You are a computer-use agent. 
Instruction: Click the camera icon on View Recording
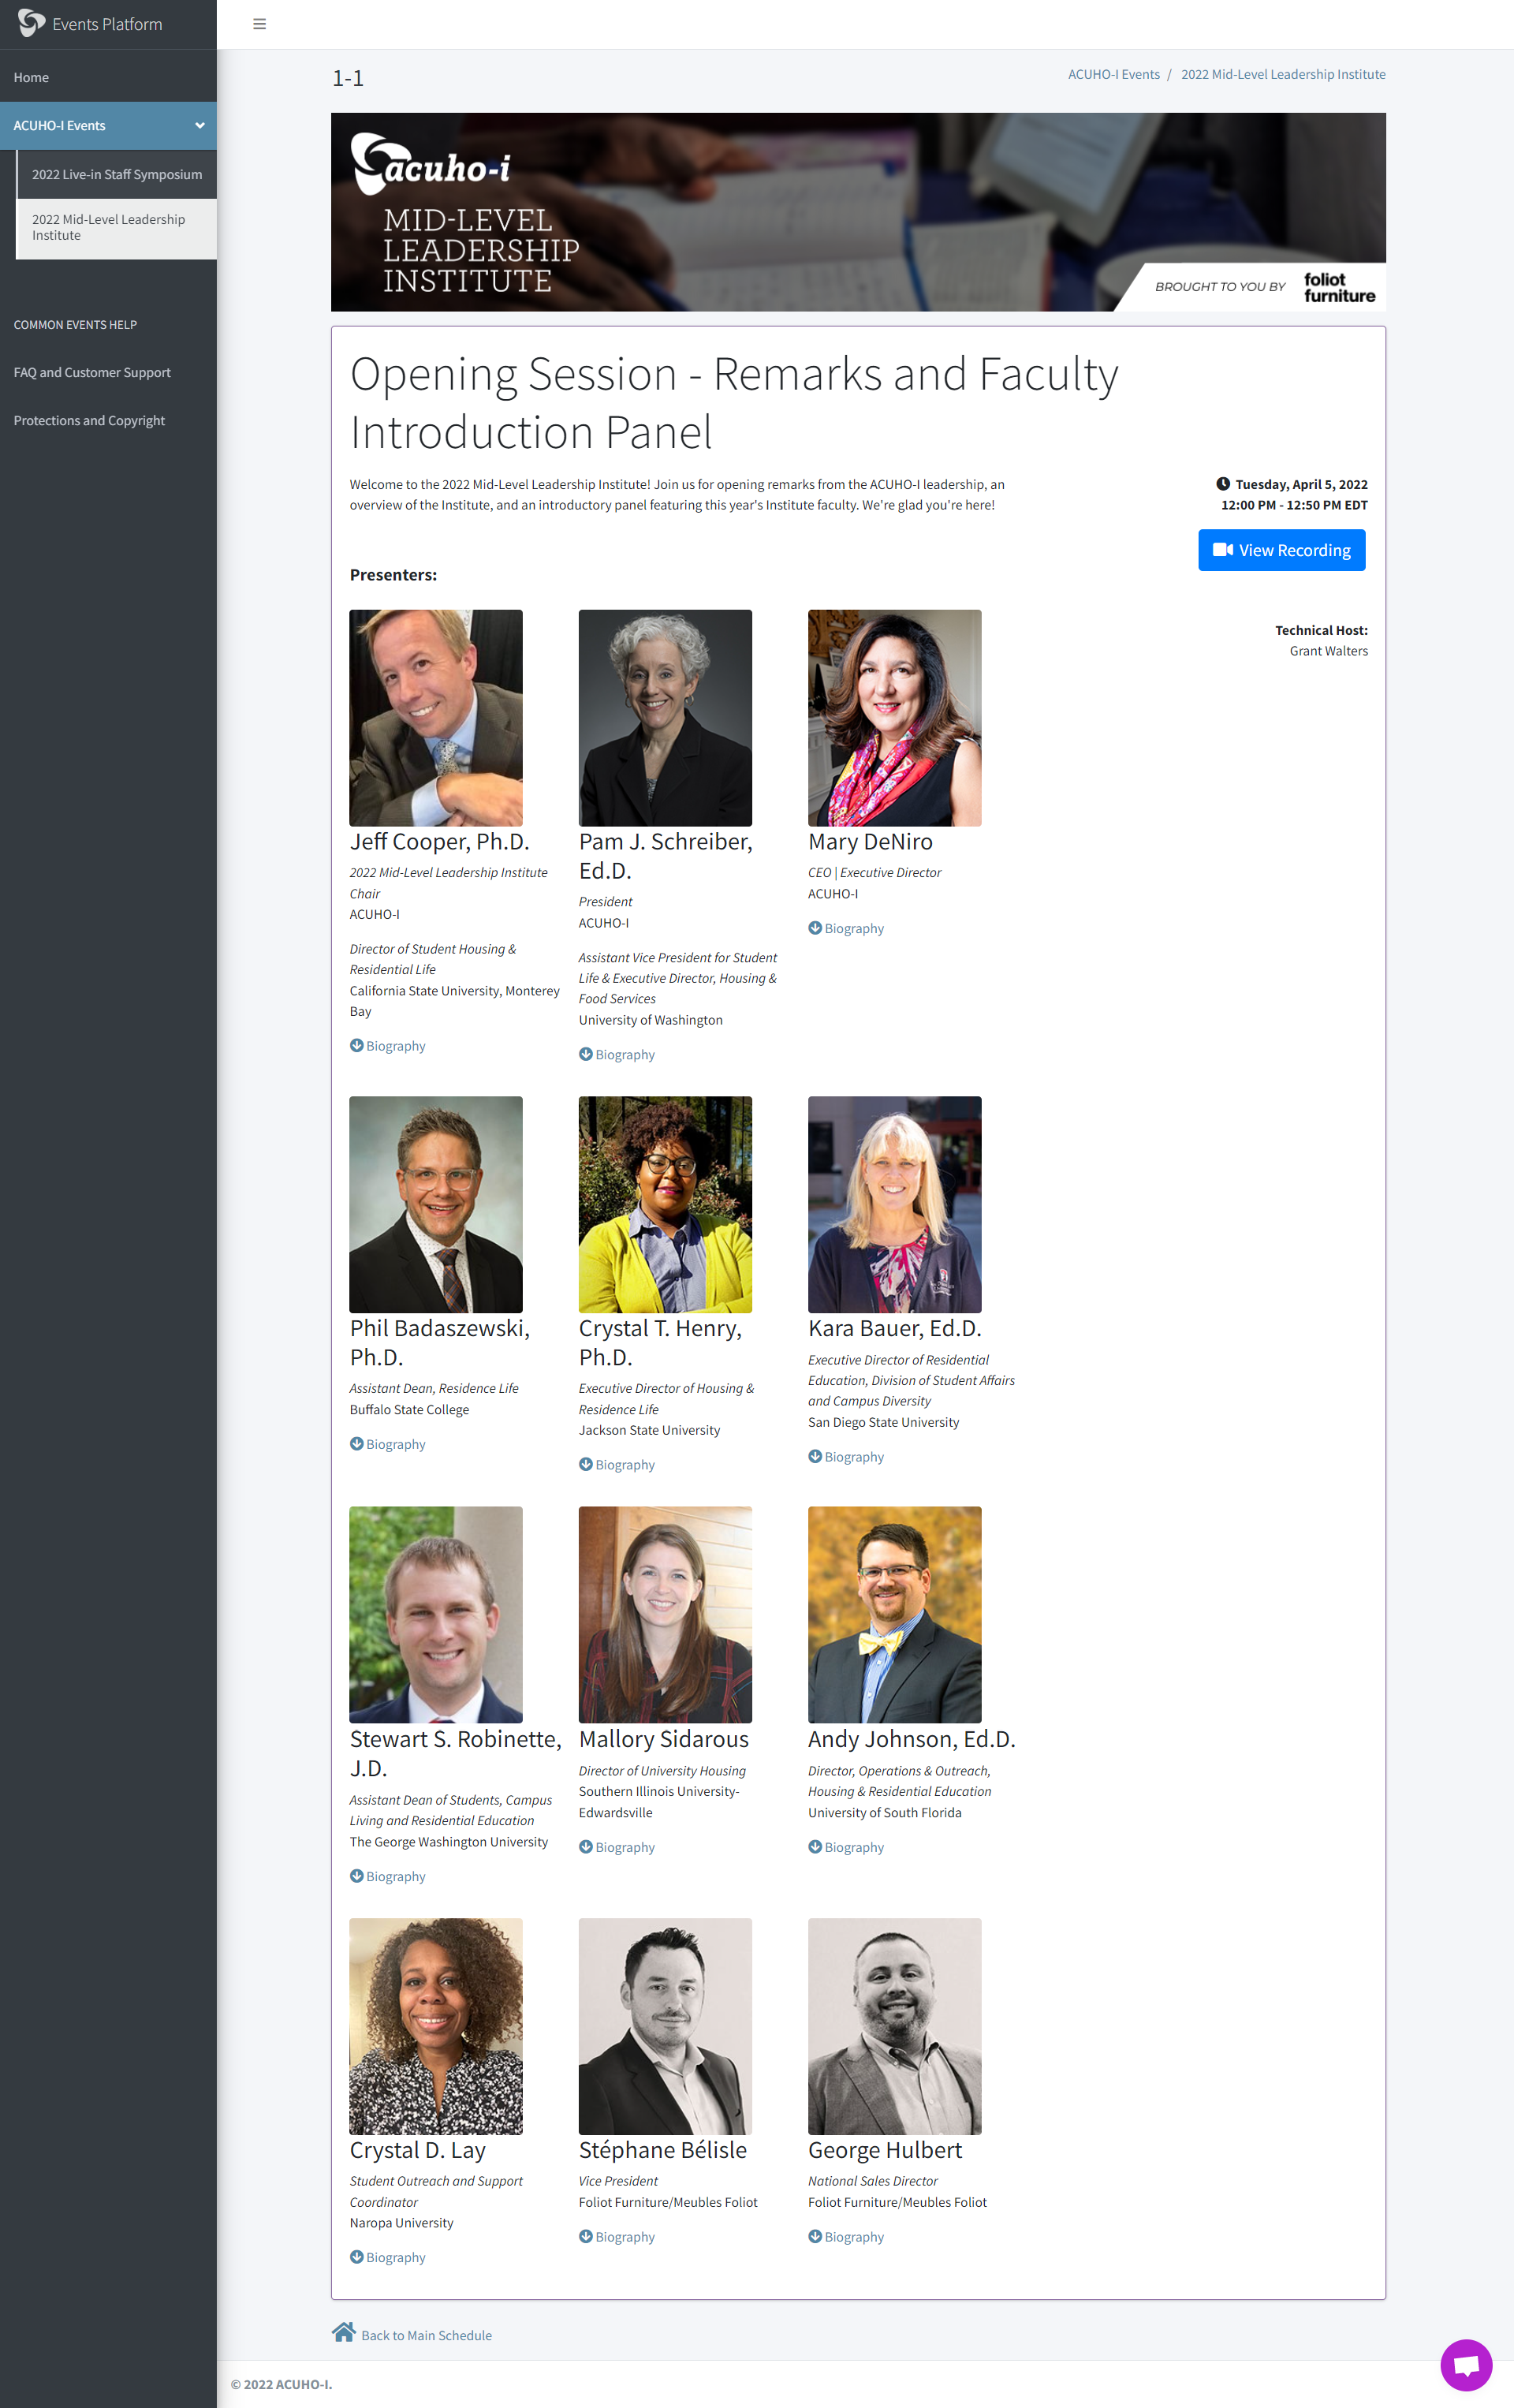pyautogui.click(x=1222, y=550)
